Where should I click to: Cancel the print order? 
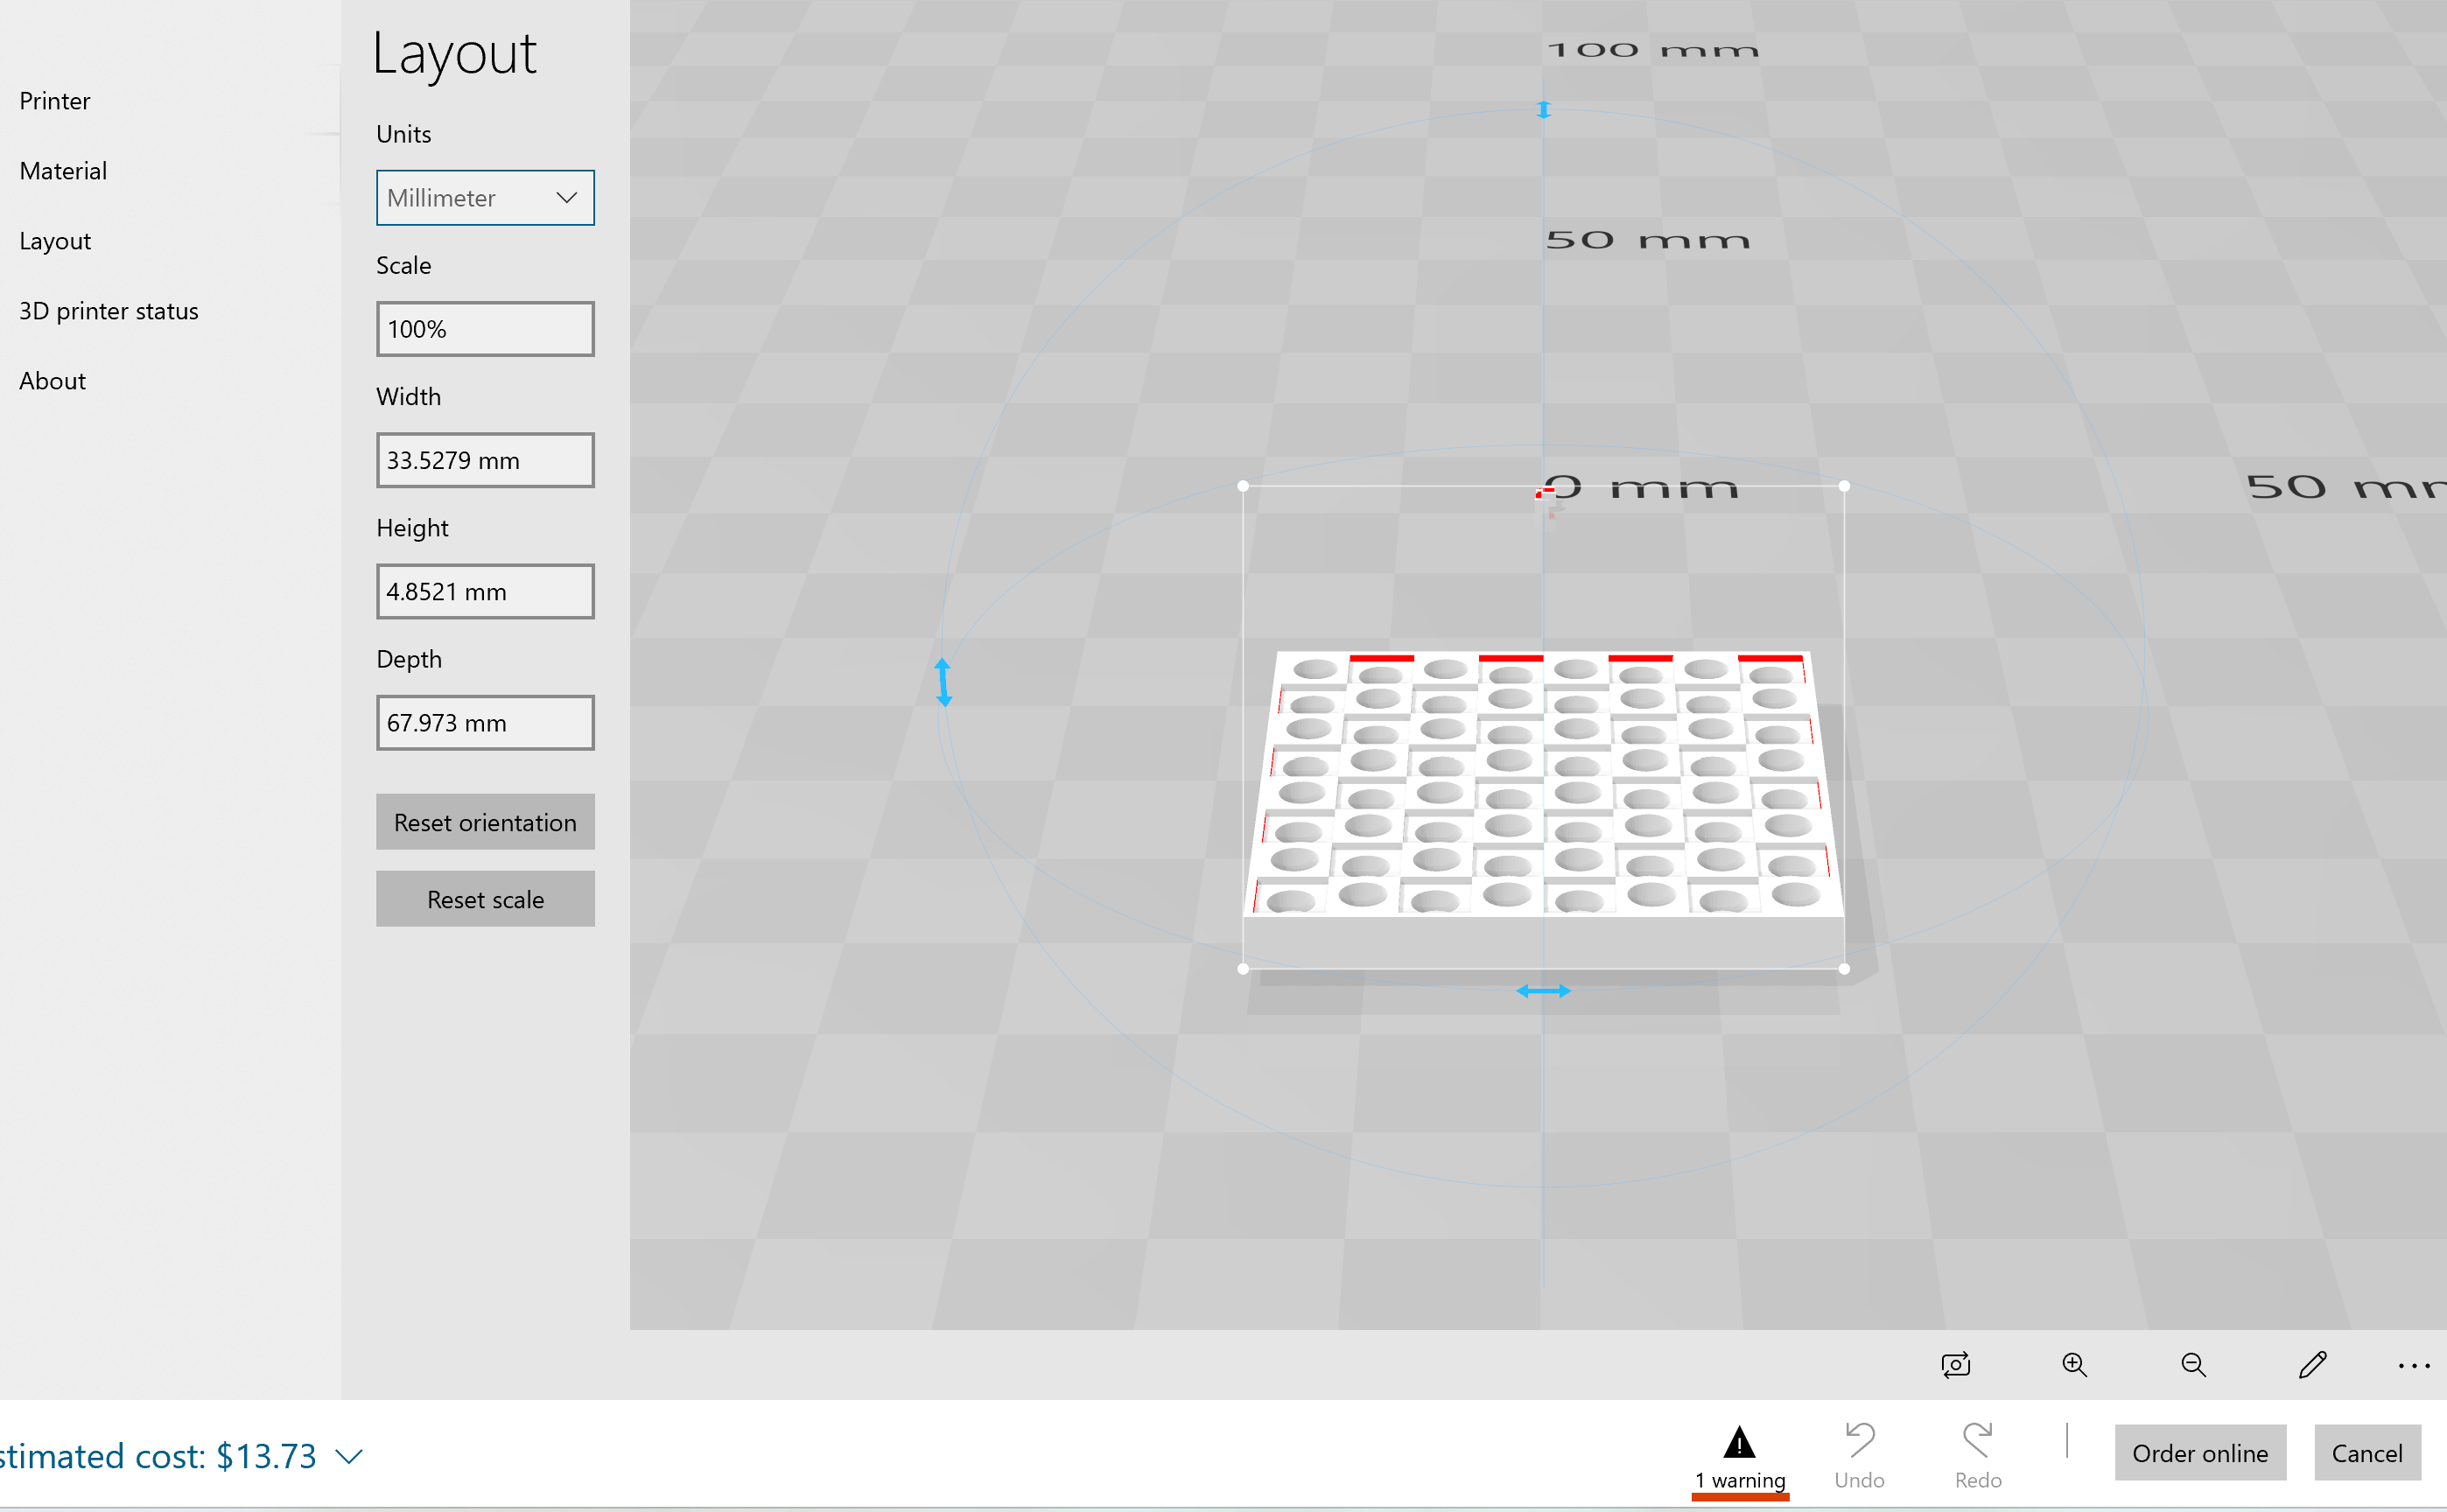pyautogui.click(x=2368, y=1452)
